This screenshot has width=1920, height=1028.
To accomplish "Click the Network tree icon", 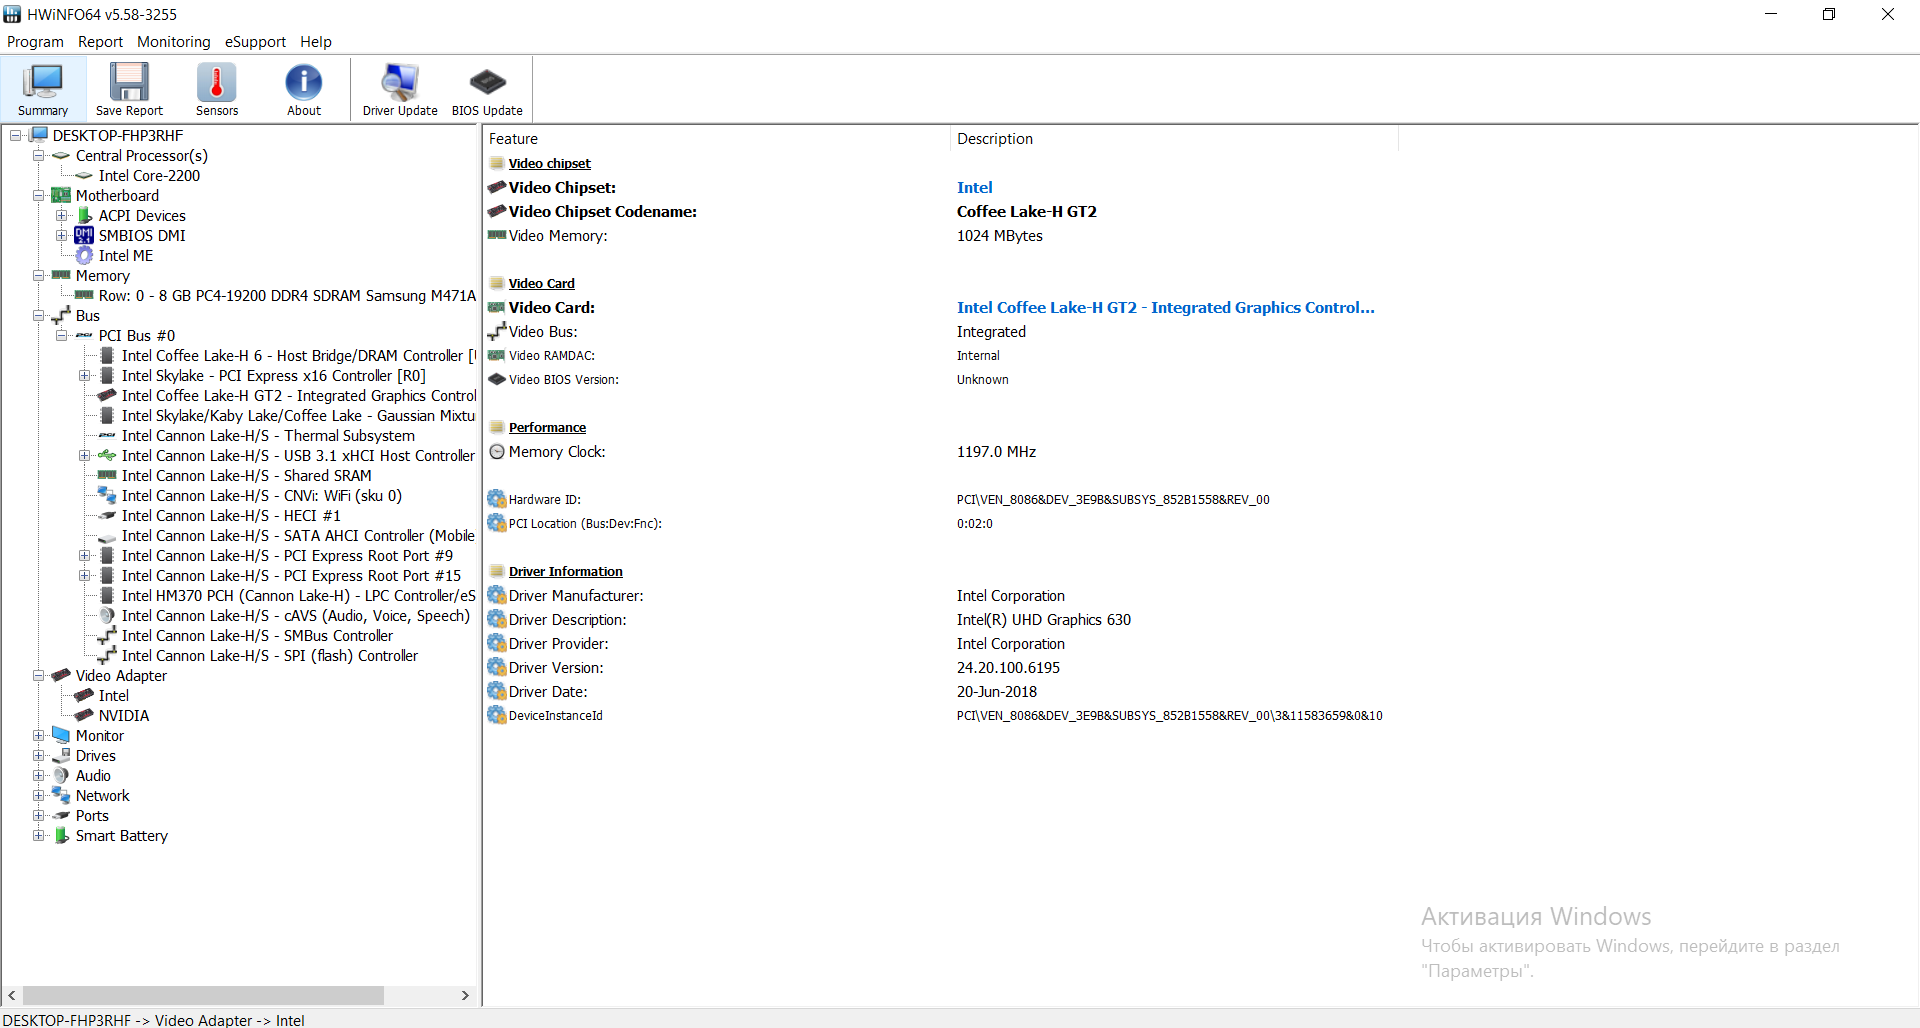I will [61, 795].
